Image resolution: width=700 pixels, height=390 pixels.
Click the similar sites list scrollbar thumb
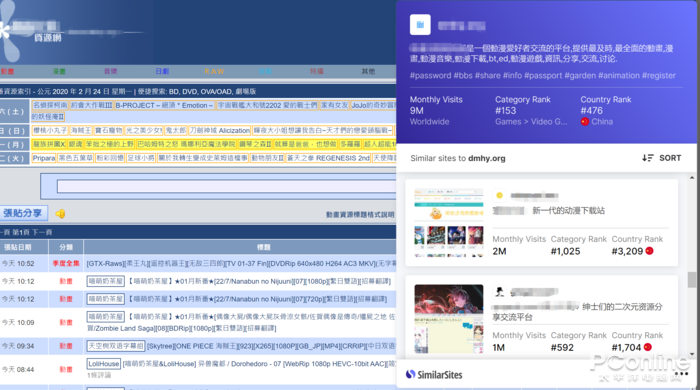692,280
